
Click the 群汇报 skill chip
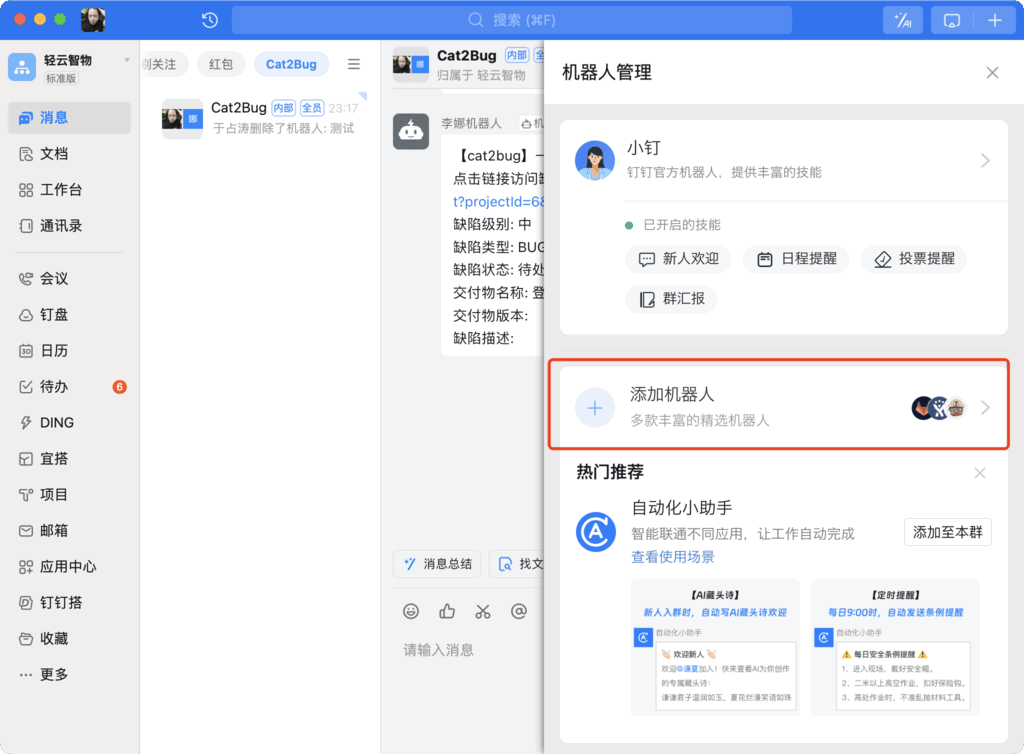(671, 299)
